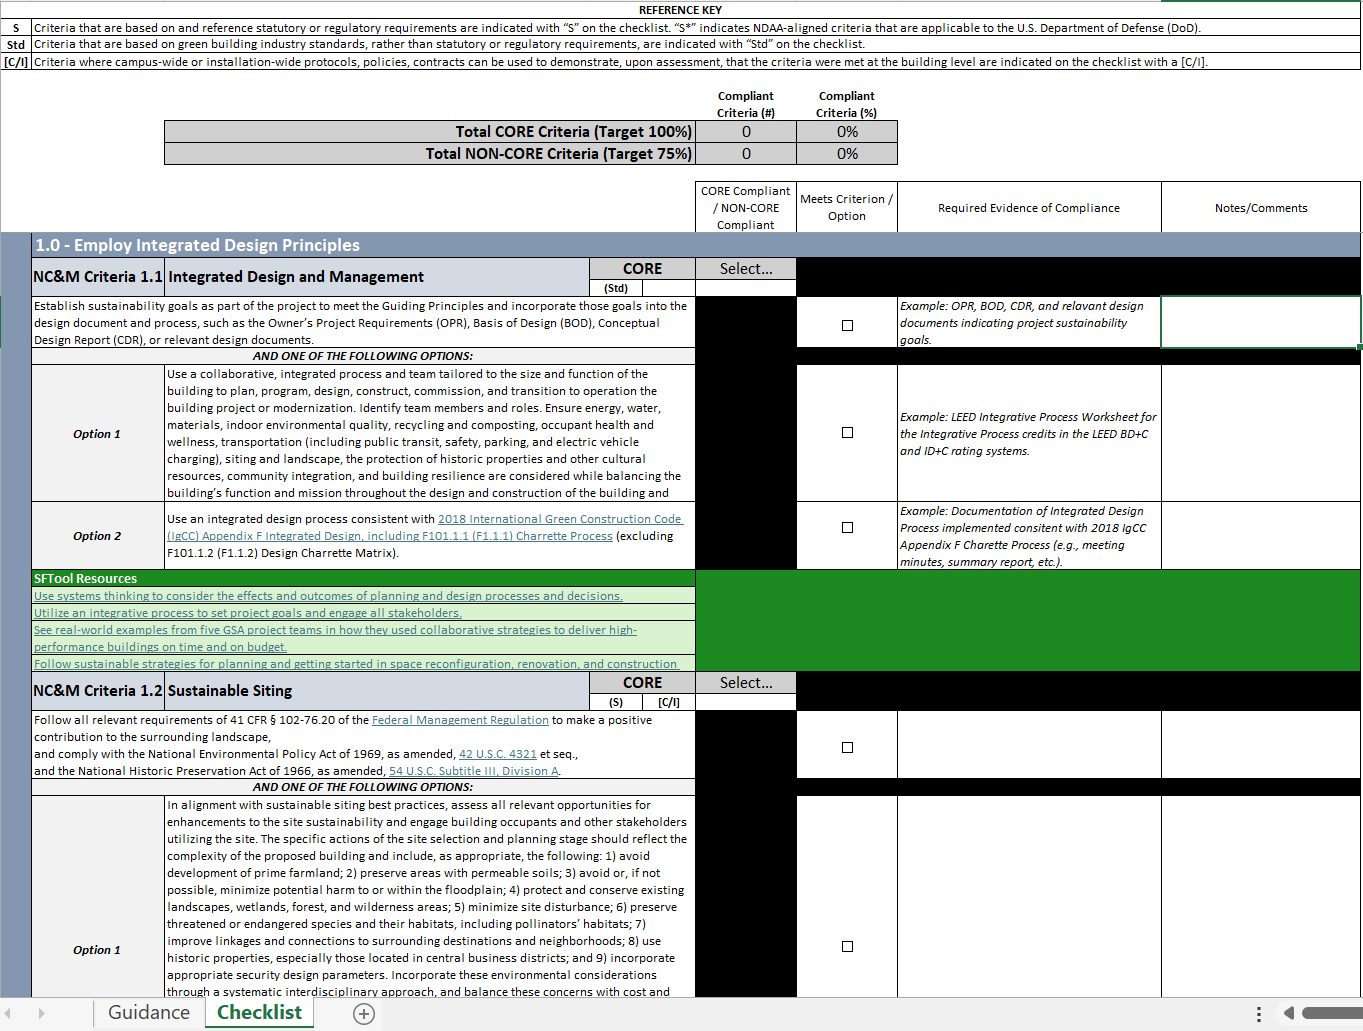This screenshot has width=1363, height=1031.
Task: Open 2018 International Green Construction Code link
Action: tap(560, 519)
